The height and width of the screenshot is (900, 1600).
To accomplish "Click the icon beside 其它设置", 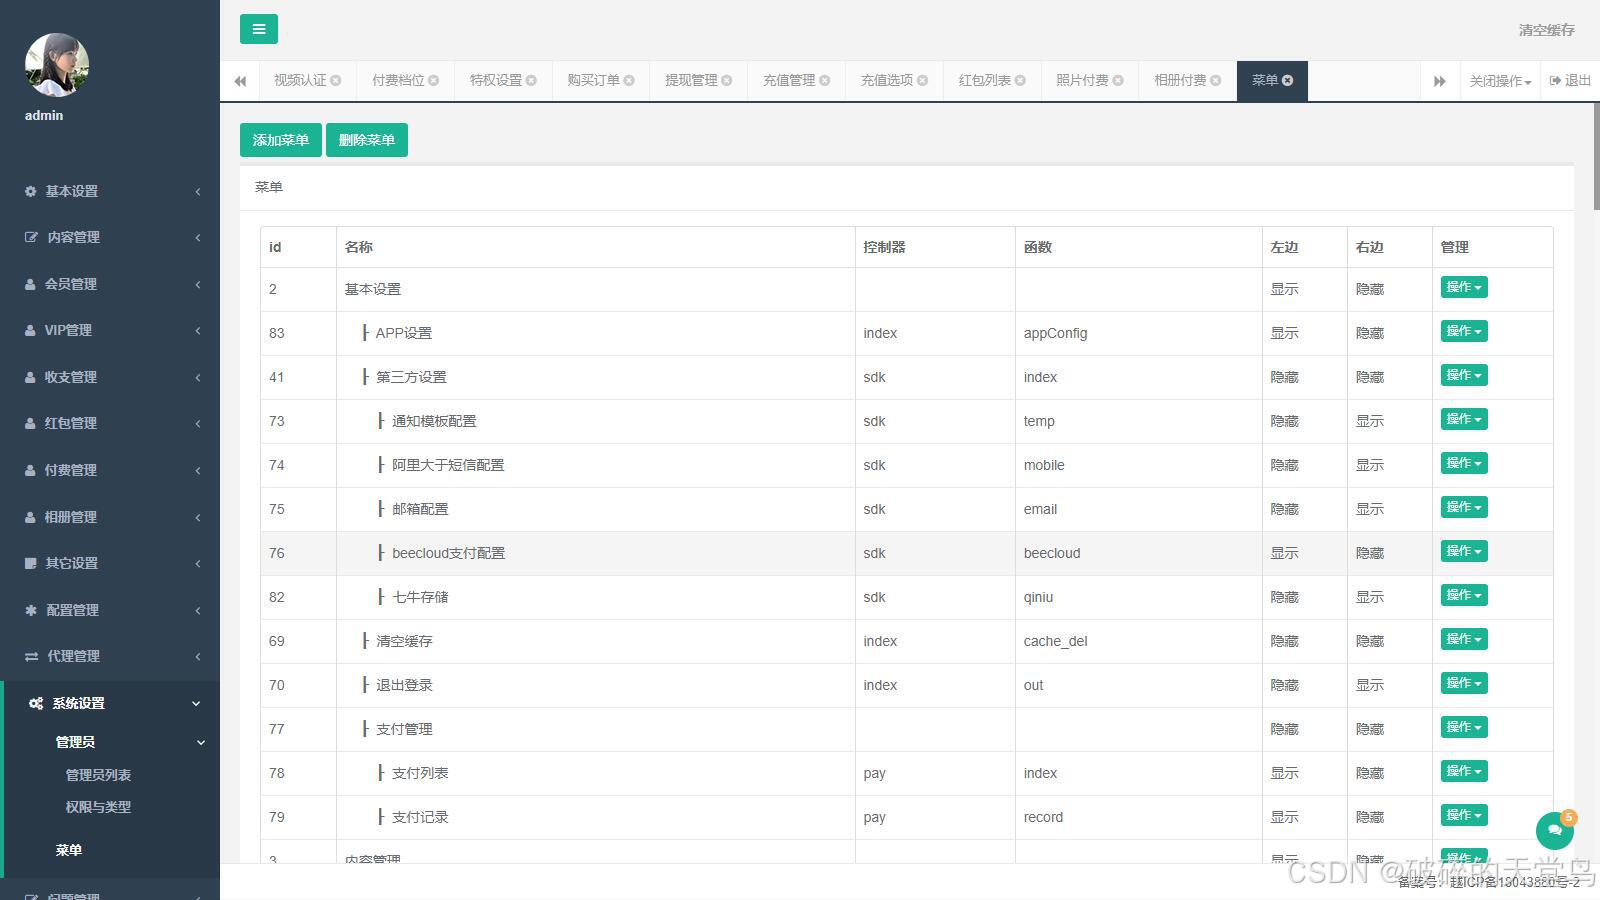I will pyautogui.click(x=31, y=563).
